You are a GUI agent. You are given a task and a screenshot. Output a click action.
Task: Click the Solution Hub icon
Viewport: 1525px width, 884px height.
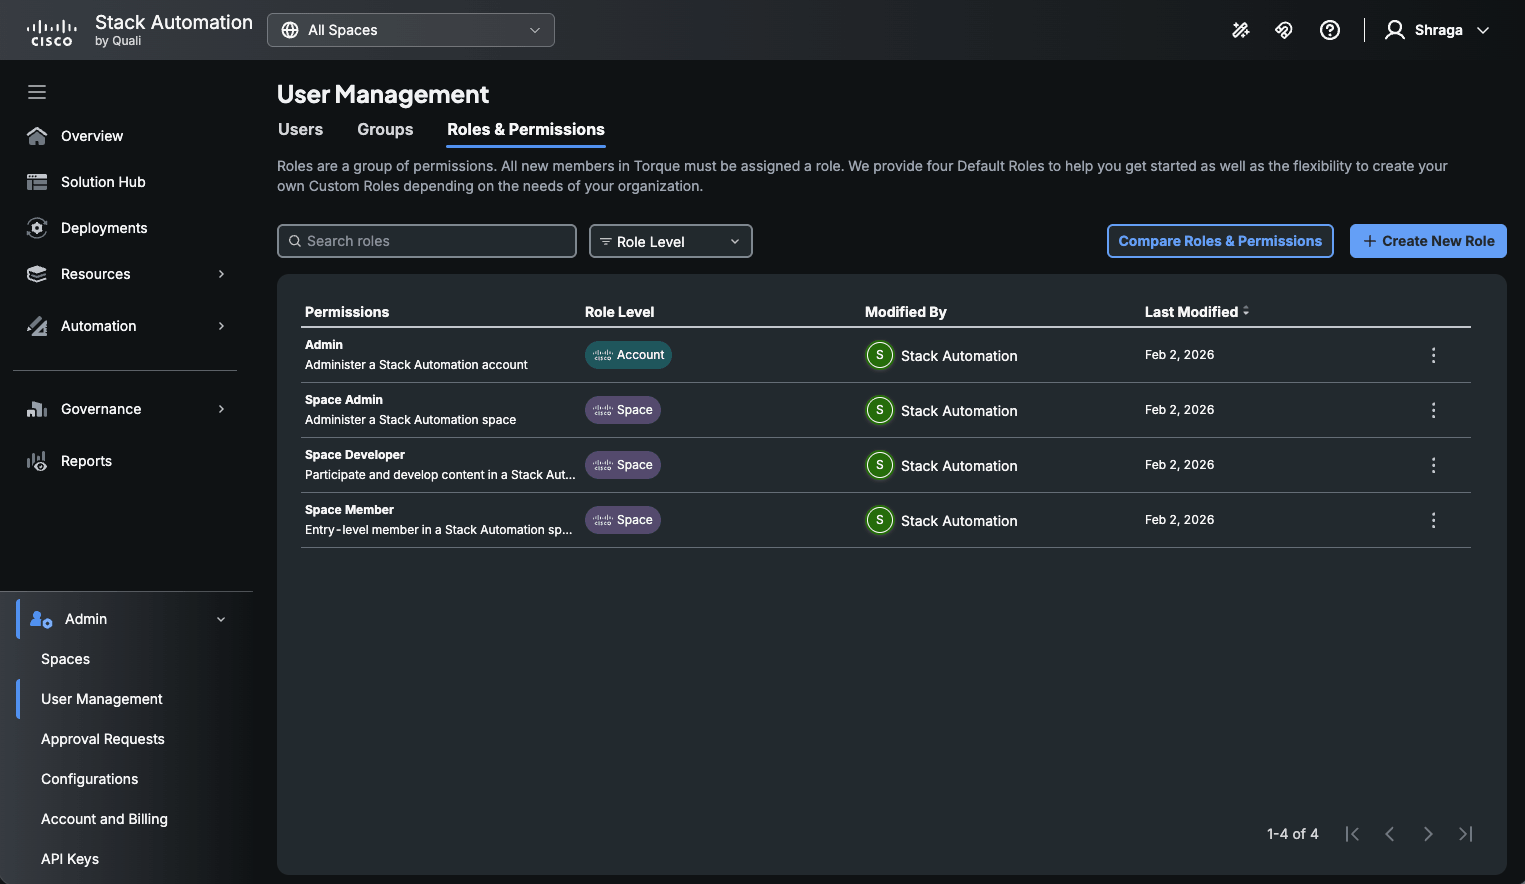pos(37,182)
